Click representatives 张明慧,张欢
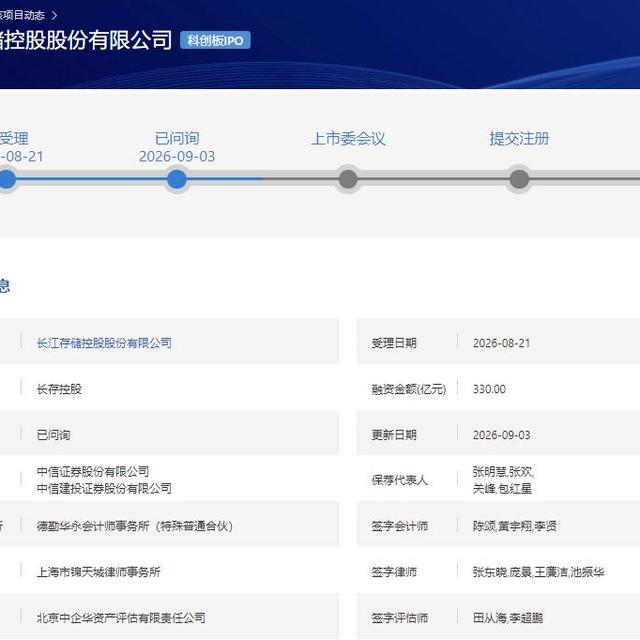 click(x=503, y=472)
